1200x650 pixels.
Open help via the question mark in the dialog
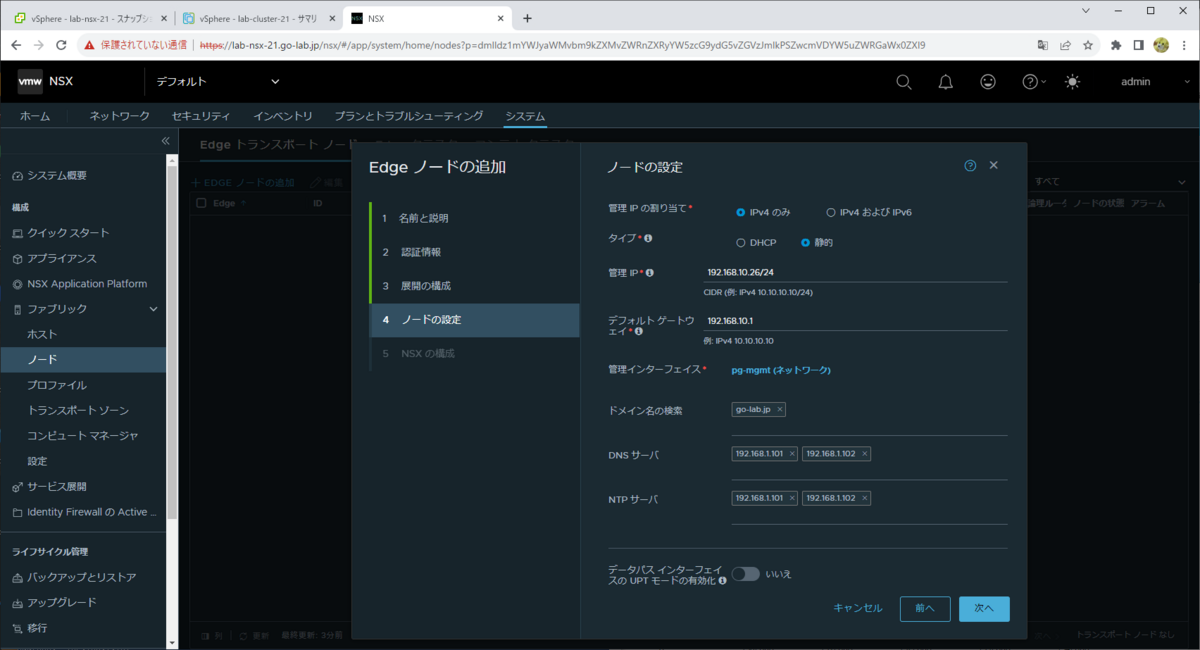(x=969, y=165)
